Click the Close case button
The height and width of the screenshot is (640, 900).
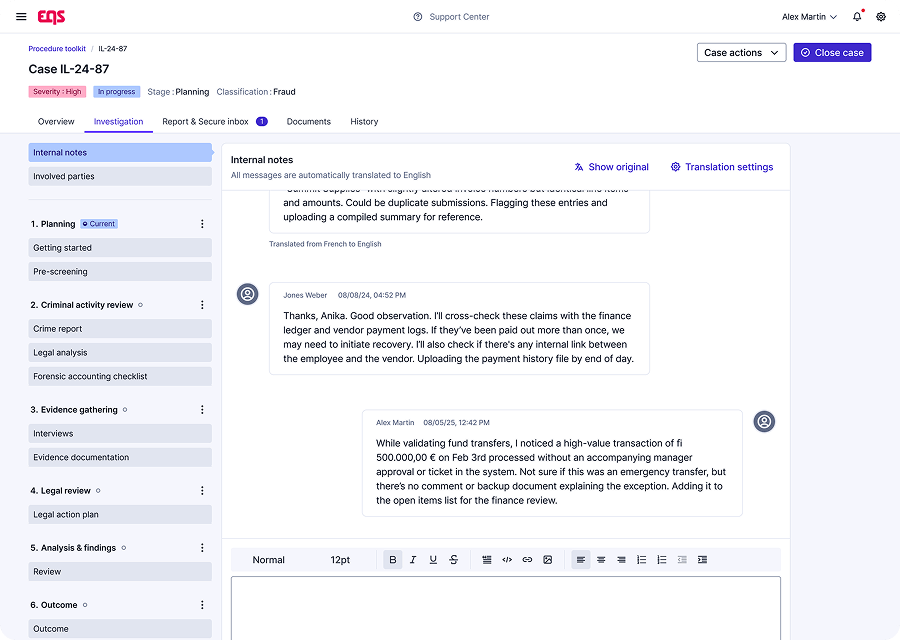pos(832,53)
